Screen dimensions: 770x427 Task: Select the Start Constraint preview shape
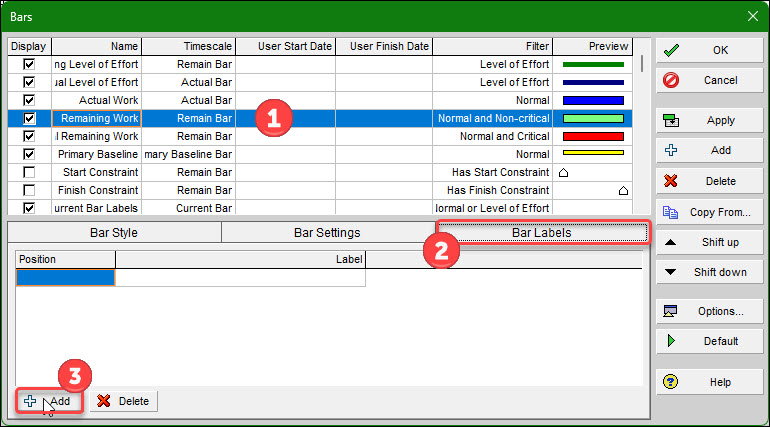click(564, 172)
